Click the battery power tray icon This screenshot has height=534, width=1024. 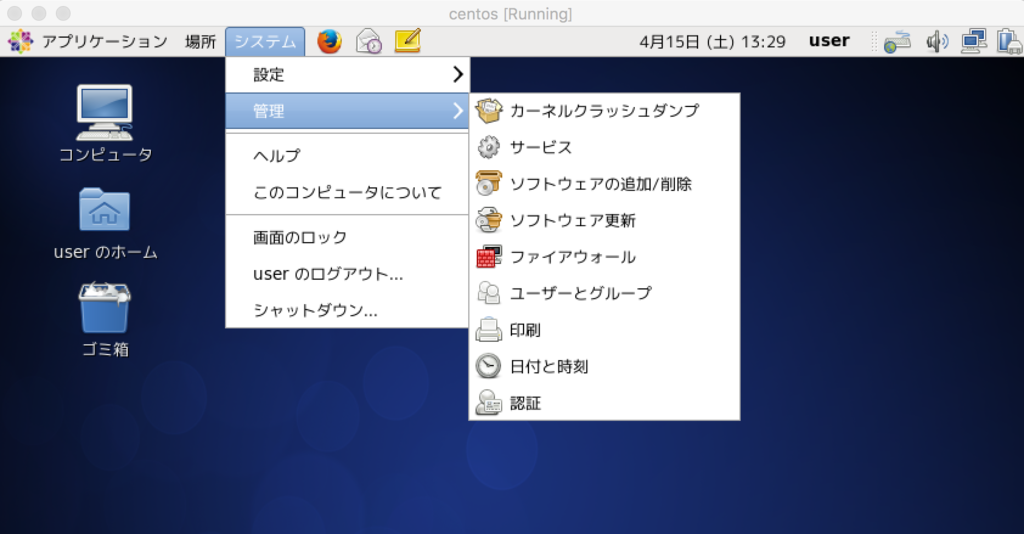[1010, 41]
